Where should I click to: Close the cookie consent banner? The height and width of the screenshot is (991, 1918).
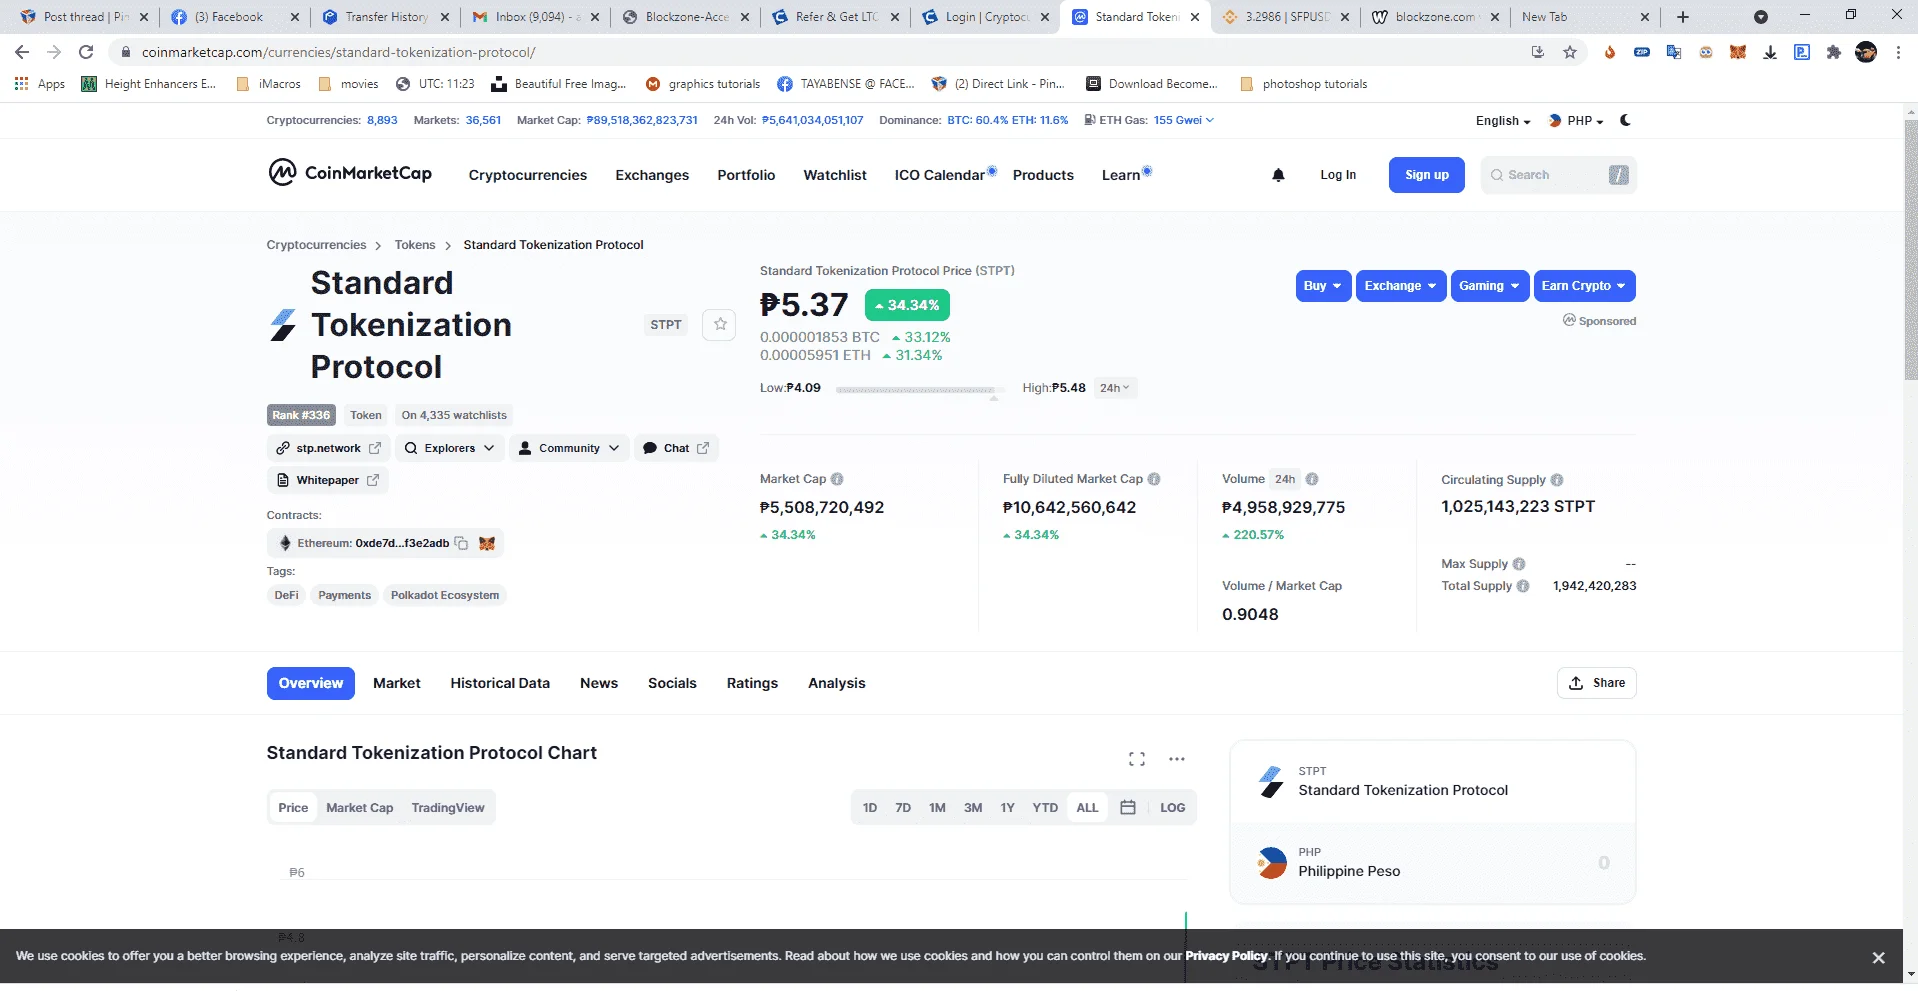1878,958
